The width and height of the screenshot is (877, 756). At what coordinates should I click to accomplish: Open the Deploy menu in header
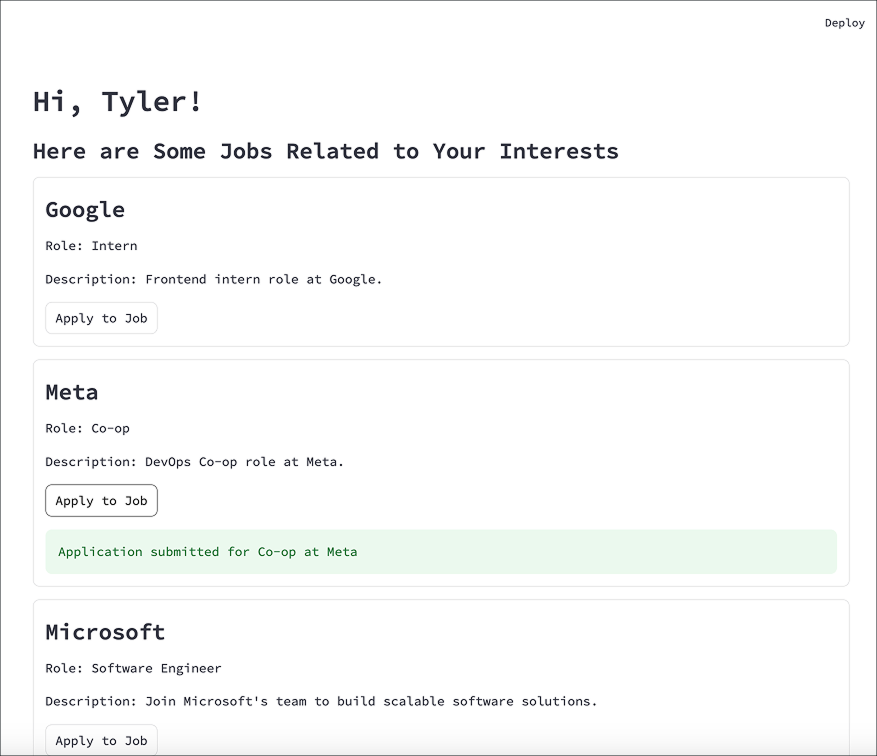845,23
